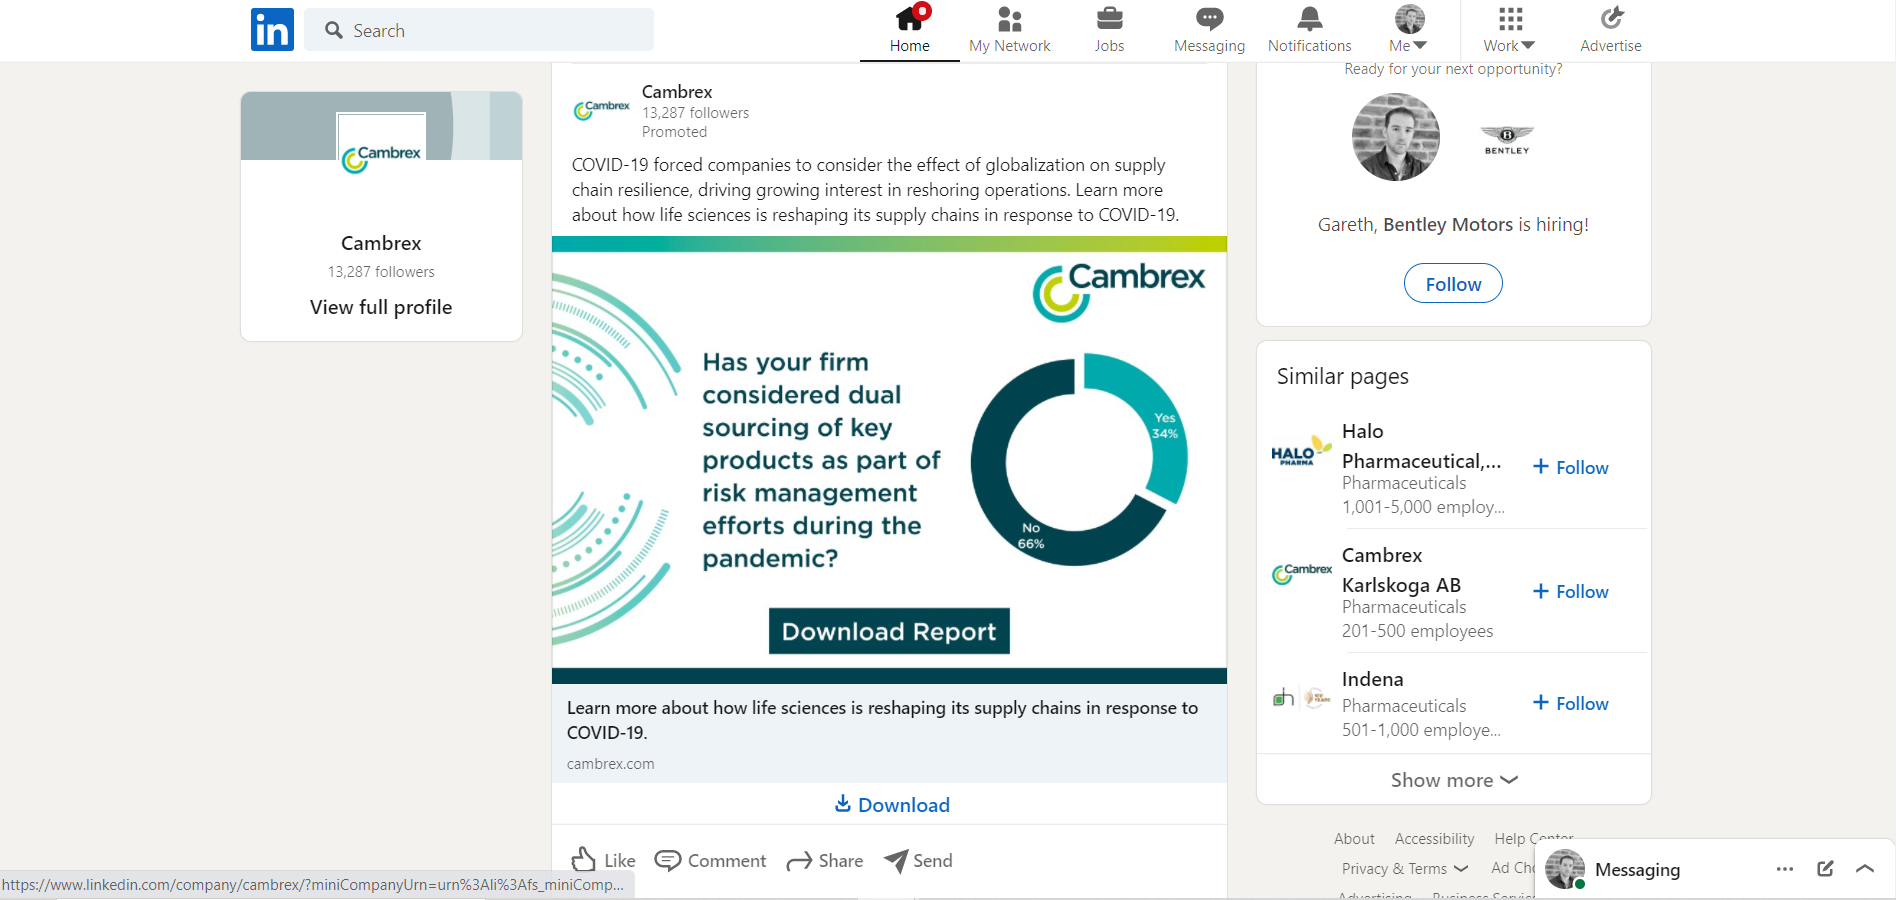Click the profile photo in the Bentley ad
Image resolution: width=1896 pixels, height=900 pixels.
tap(1396, 137)
